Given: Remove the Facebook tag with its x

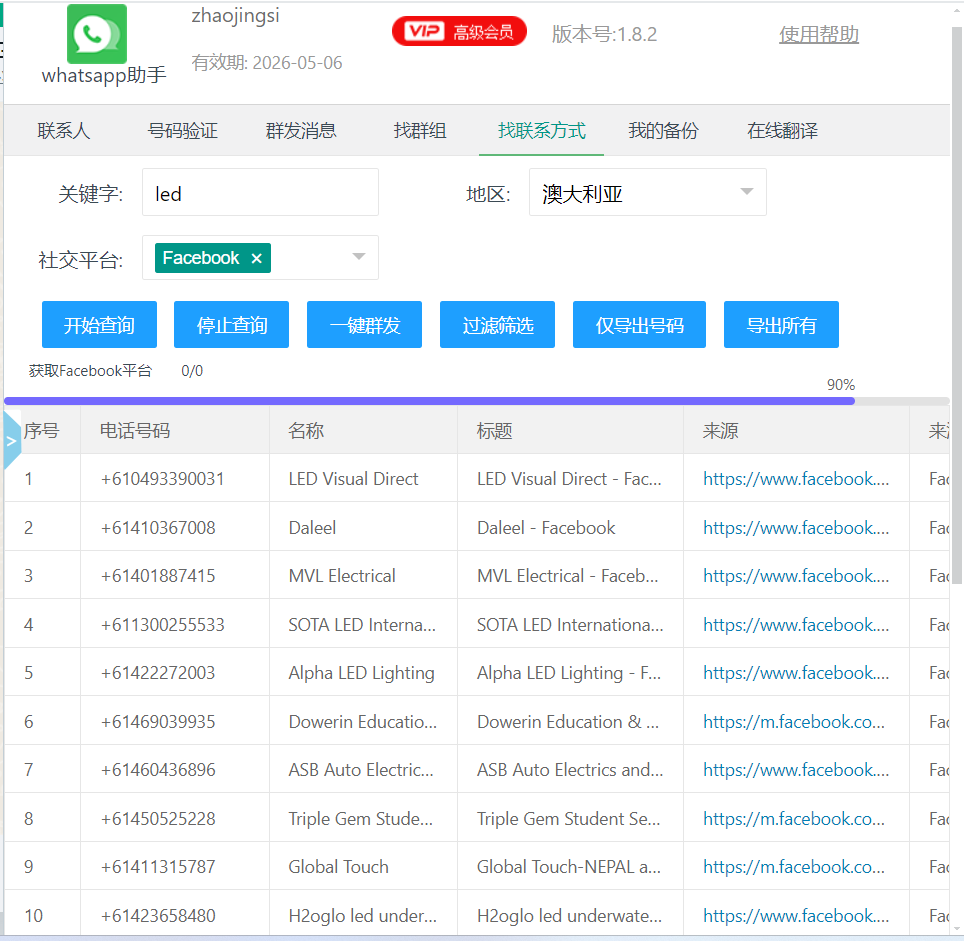Looking at the screenshot, I should [256, 259].
